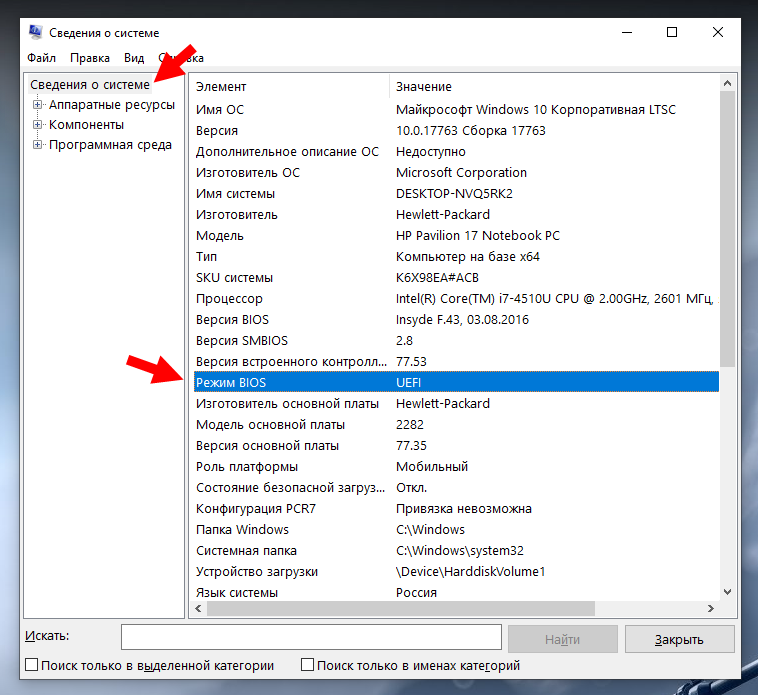This screenshot has height=695, width=758.
Task: Select Аппаратные ресурсы in the tree
Action: [x=112, y=104]
